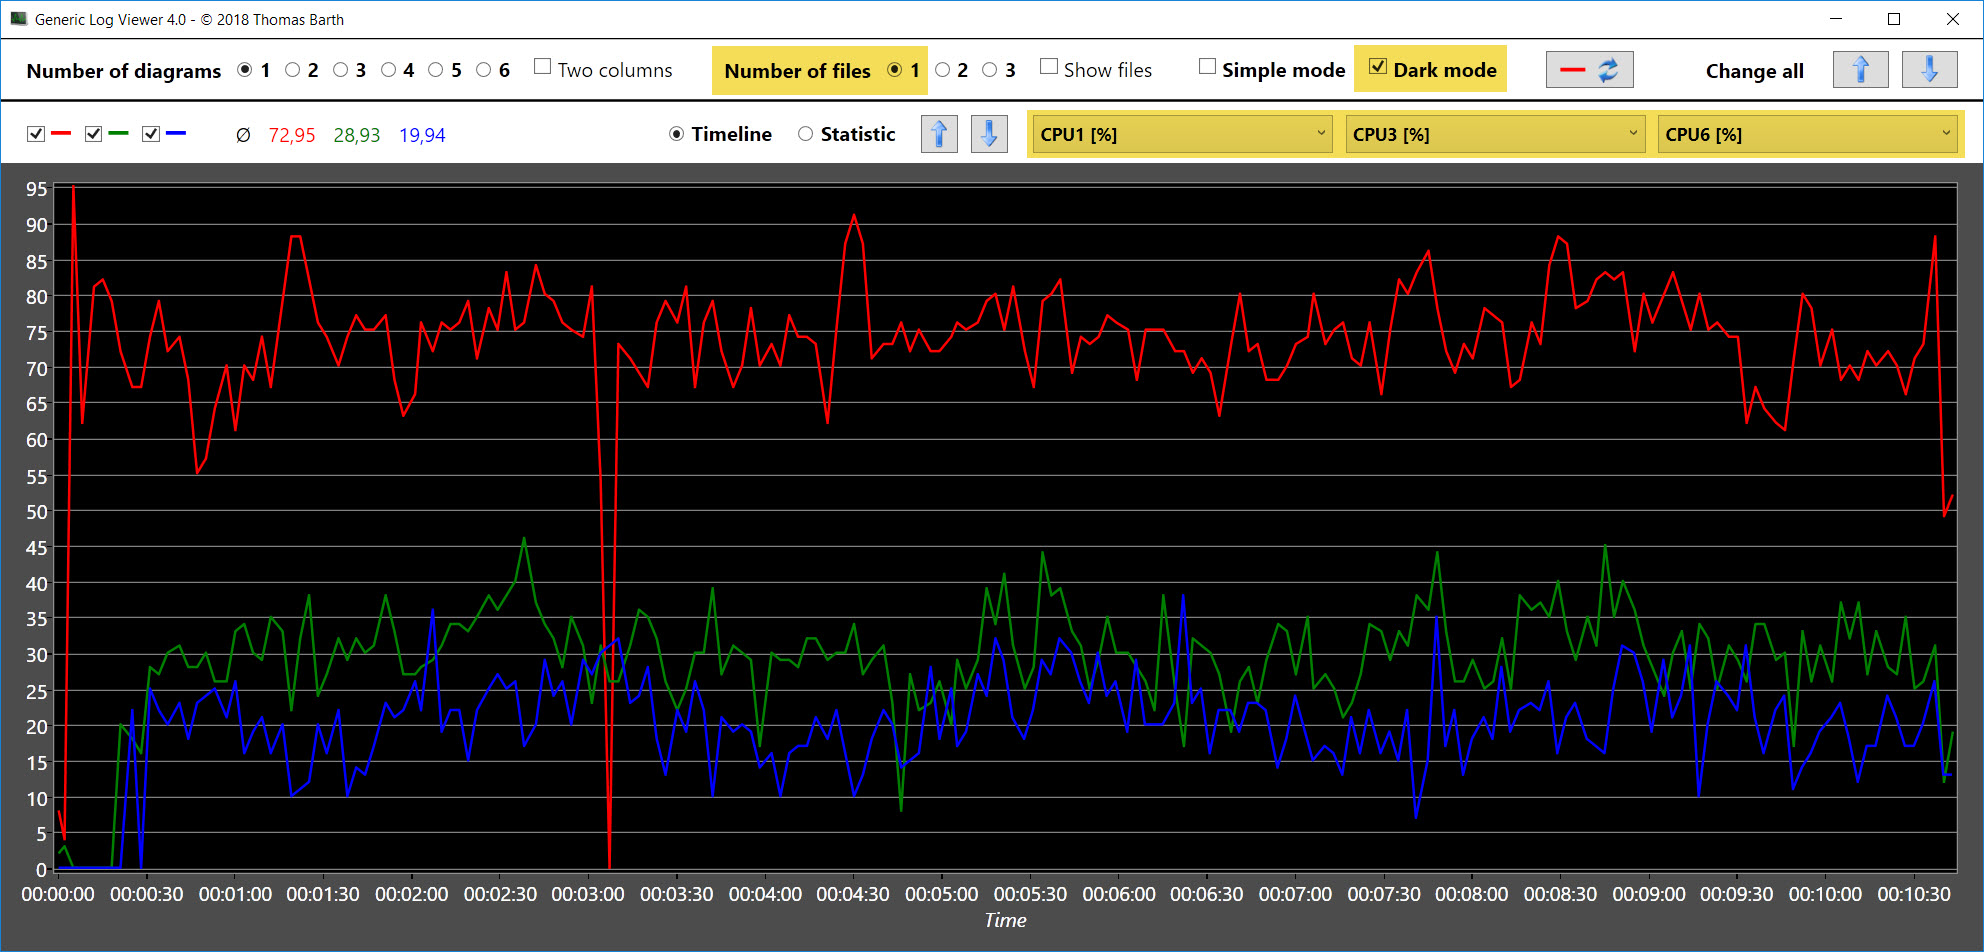Viewport: 1984px width, 952px height.
Task: Select 2 for Number of files
Action: point(943,70)
